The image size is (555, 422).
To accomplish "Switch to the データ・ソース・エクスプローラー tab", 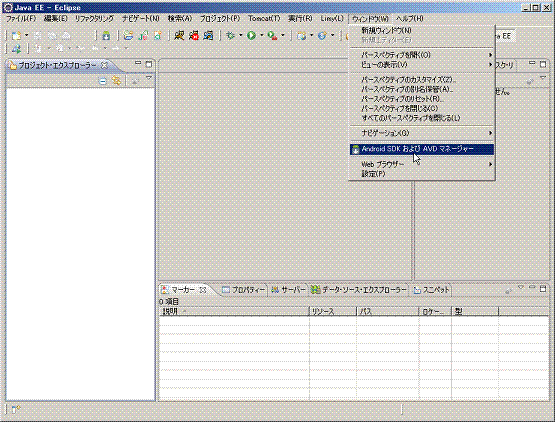I will (359, 290).
